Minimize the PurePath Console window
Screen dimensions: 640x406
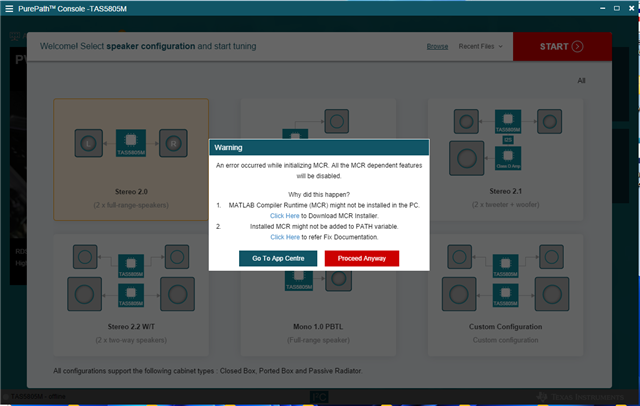coord(602,8)
